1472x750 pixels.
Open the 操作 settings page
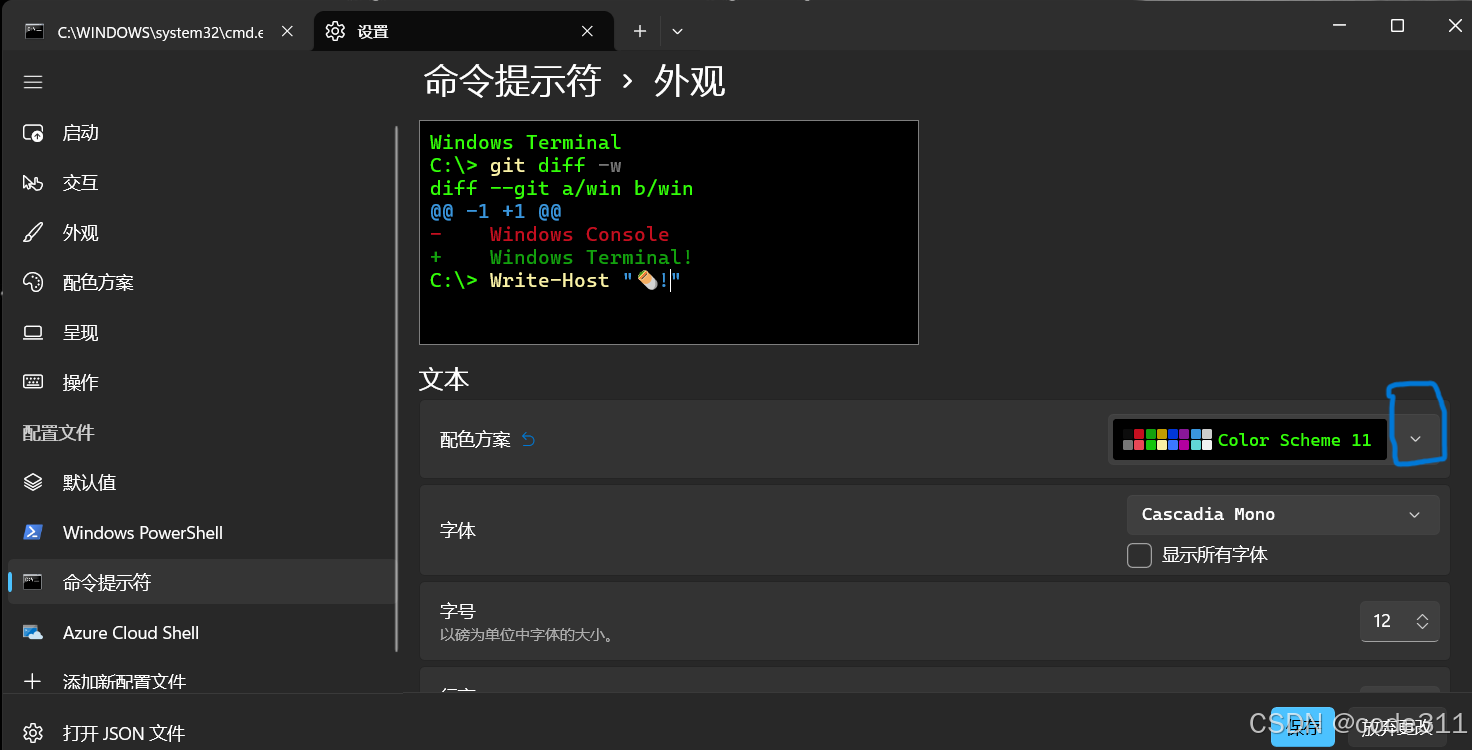200,383
